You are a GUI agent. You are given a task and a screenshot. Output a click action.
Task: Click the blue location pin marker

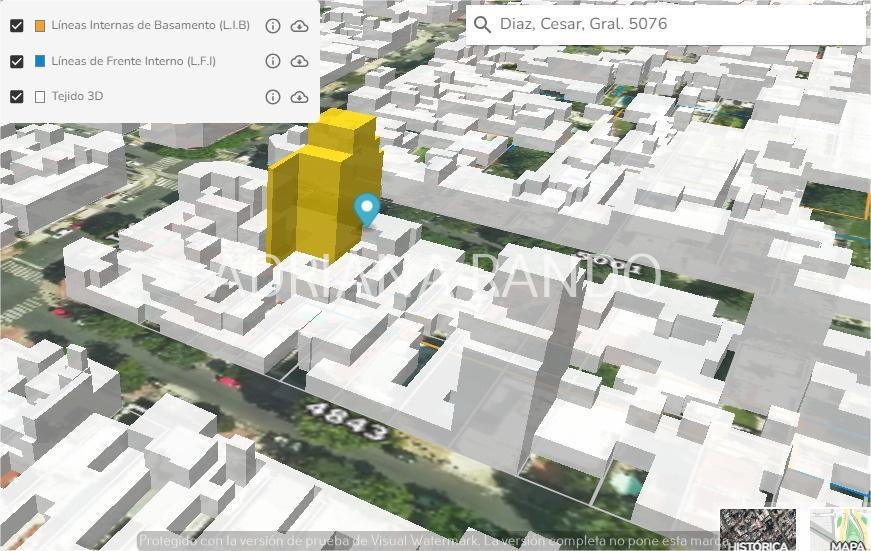point(367,210)
